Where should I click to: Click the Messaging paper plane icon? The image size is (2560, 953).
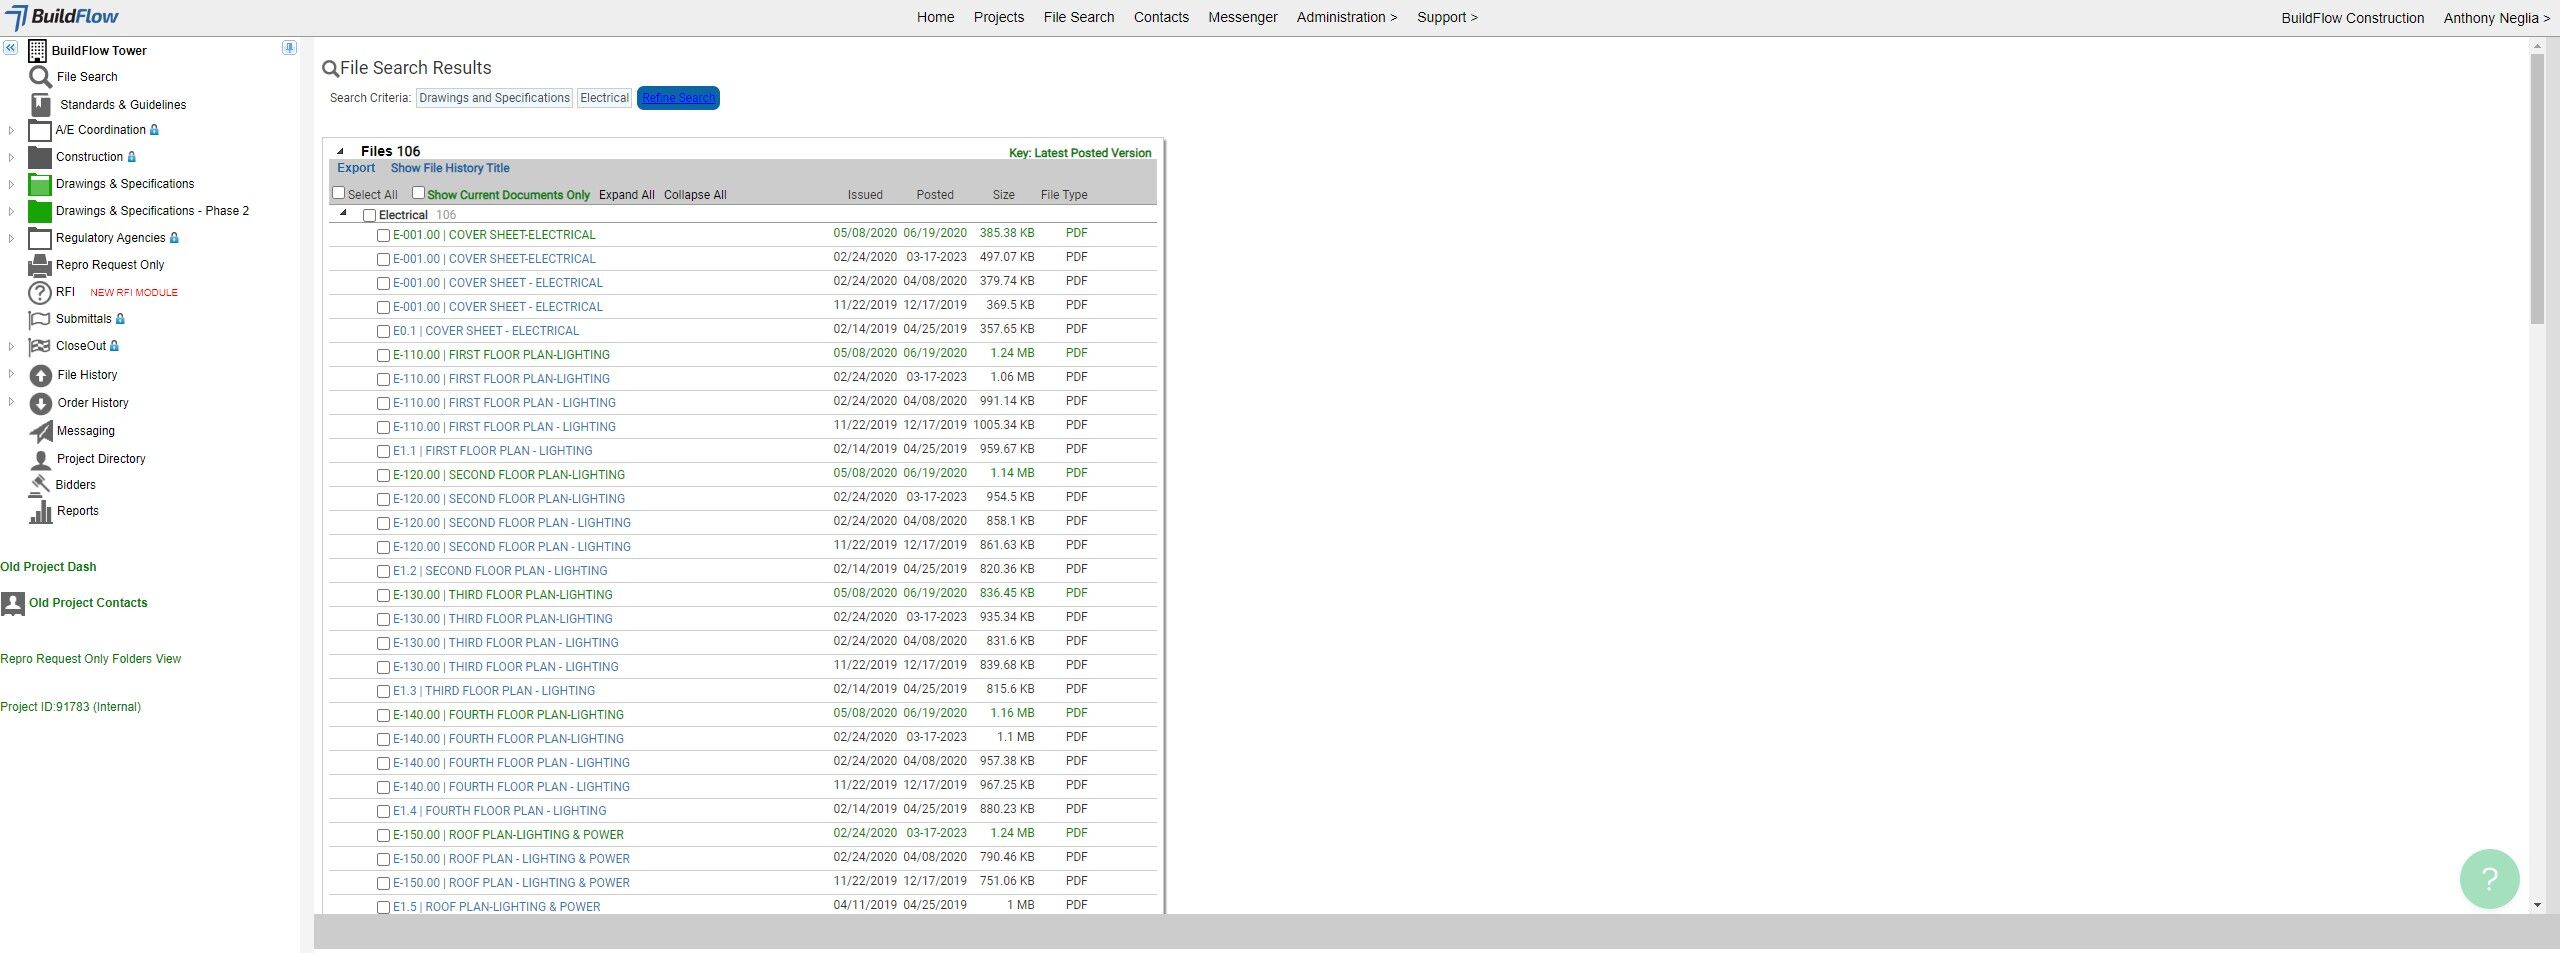click(41, 431)
